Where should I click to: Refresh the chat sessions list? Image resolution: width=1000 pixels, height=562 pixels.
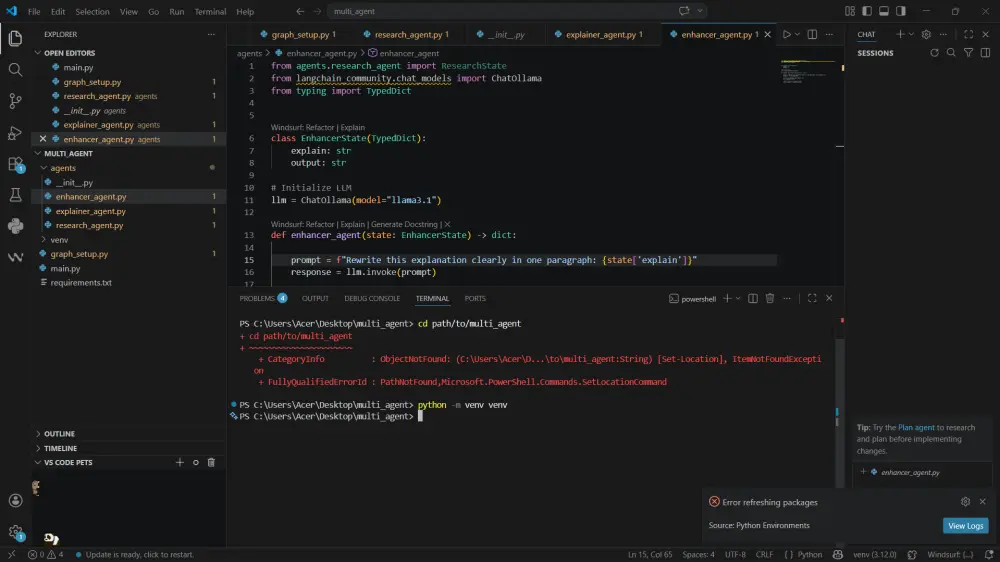[x=934, y=53]
